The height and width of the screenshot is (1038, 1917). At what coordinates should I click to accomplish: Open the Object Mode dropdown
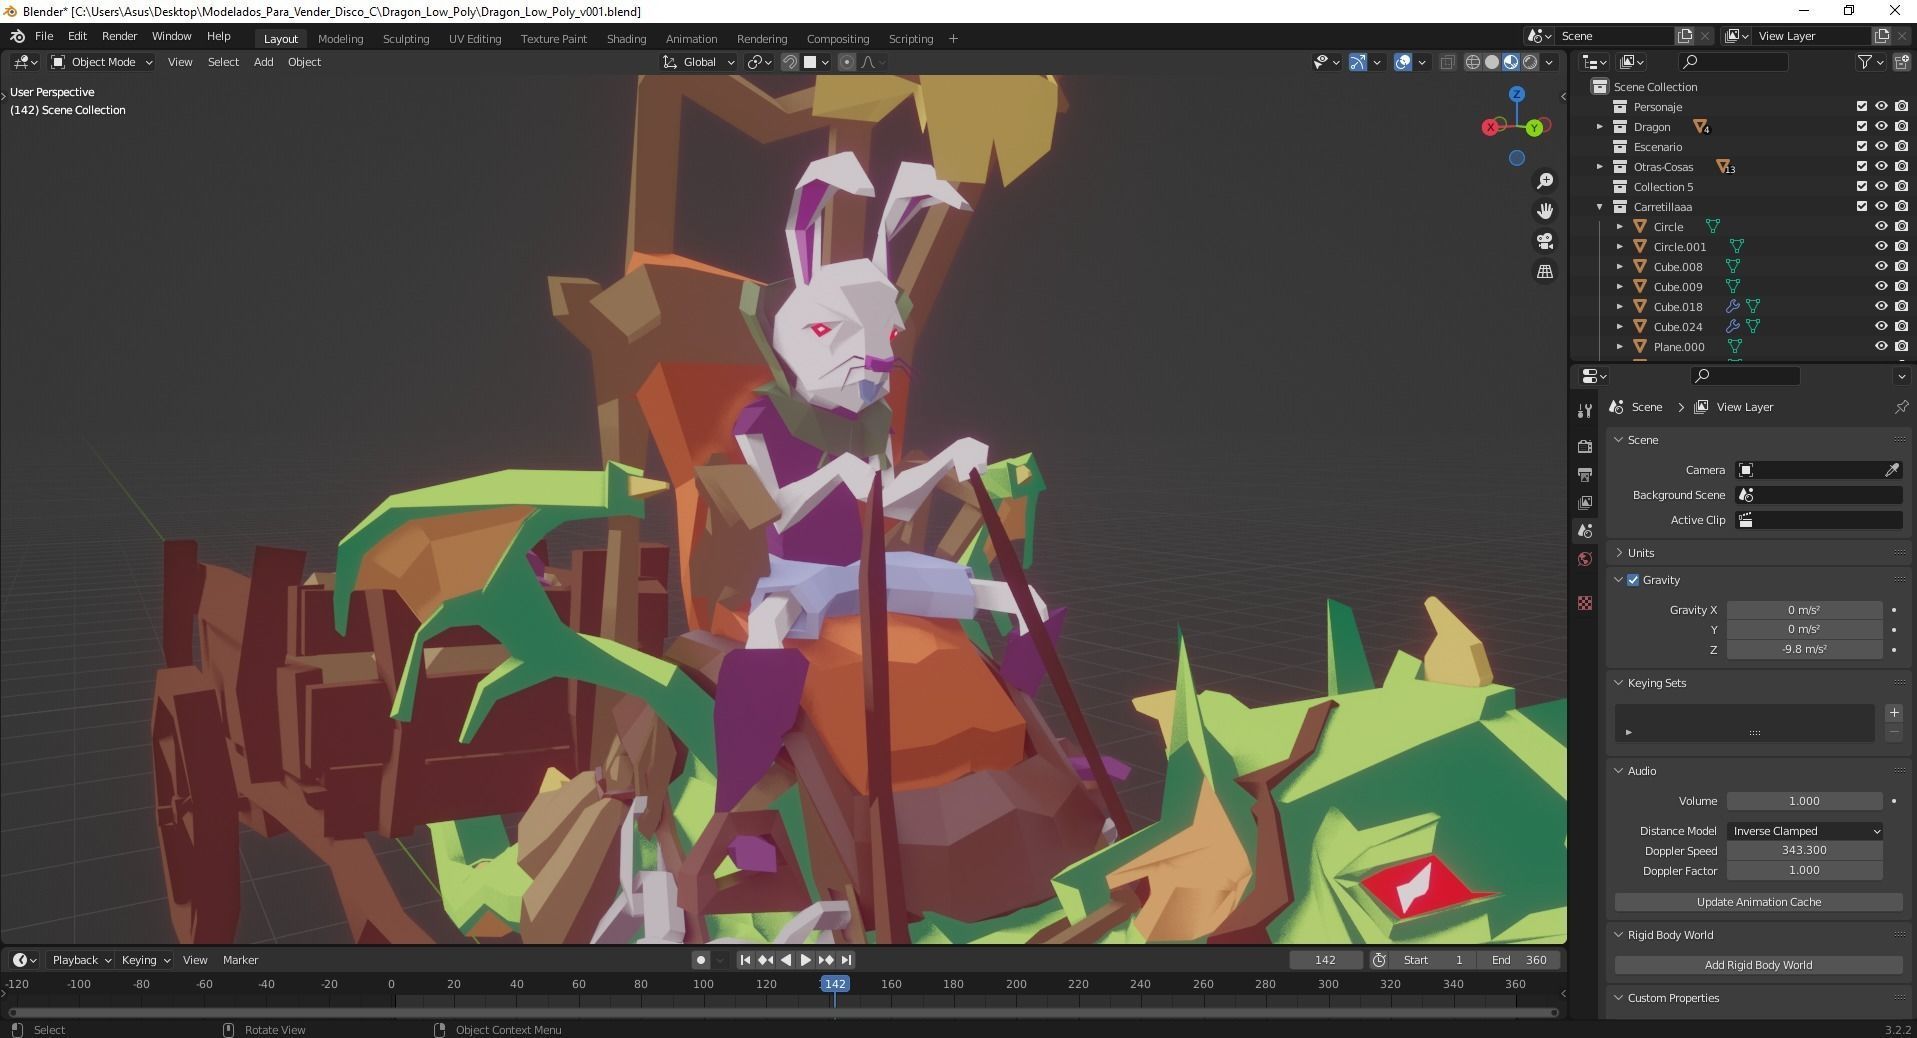[102, 62]
